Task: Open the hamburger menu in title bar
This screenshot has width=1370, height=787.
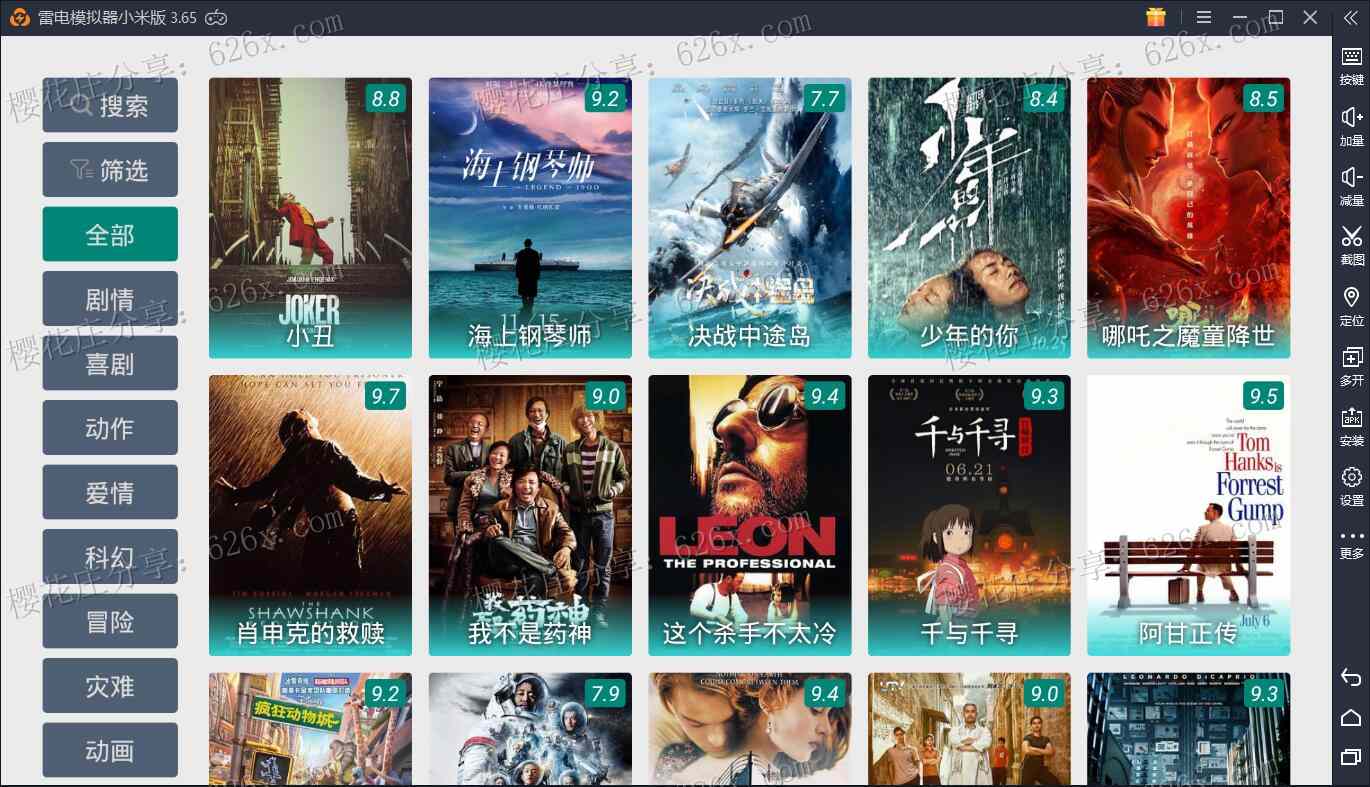Action: (1204, 17)
